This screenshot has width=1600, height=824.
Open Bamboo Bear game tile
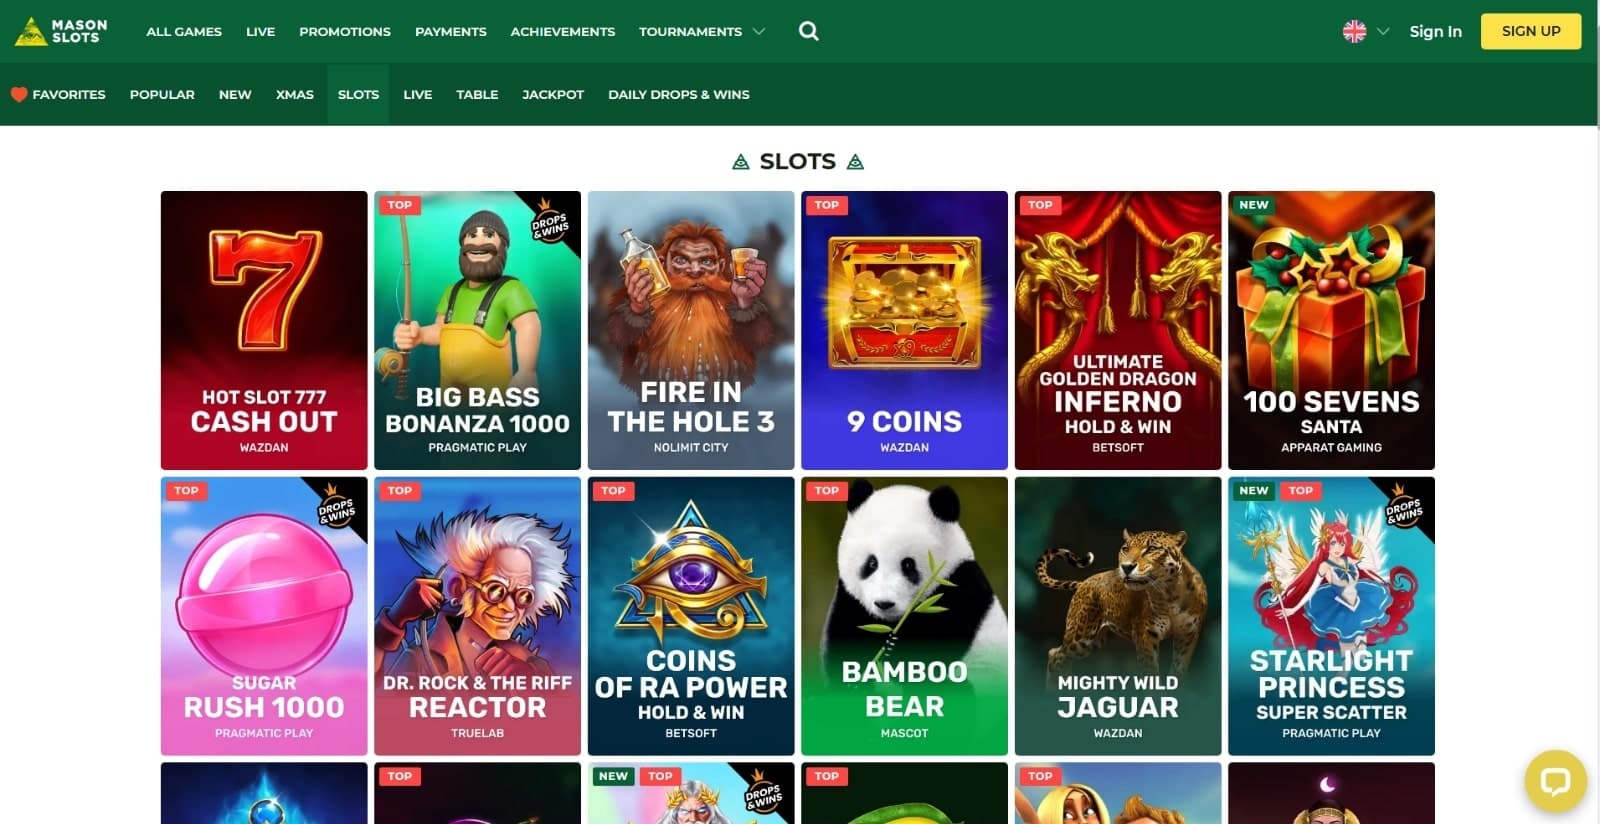tap(904, 616)
